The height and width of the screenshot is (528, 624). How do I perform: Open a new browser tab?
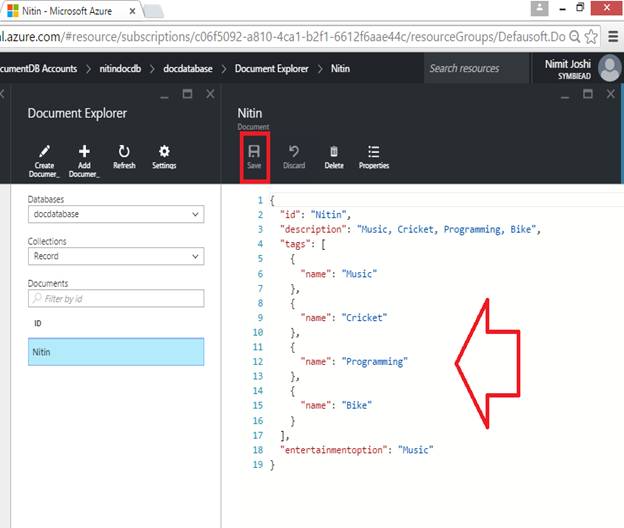pos(154,11)
